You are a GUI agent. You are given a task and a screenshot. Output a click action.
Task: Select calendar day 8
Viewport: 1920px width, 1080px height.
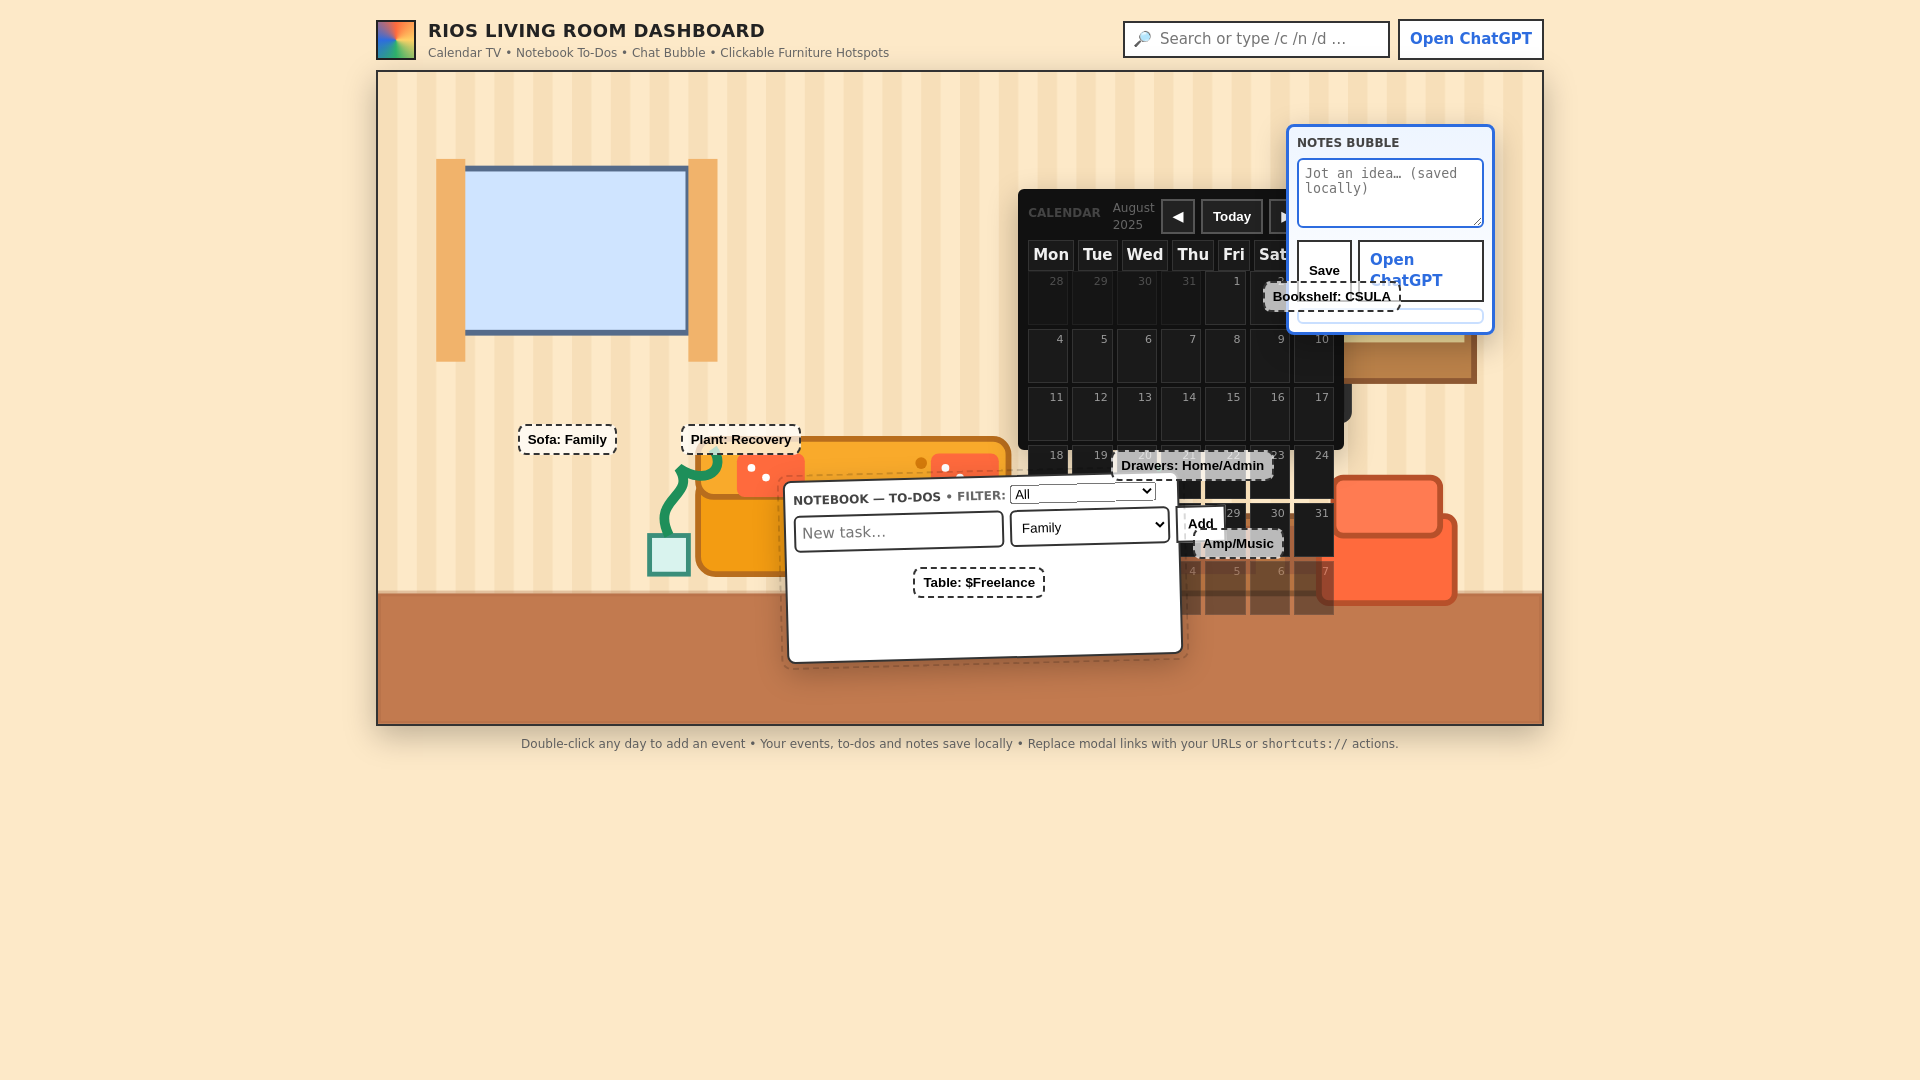click(1225, 356)
